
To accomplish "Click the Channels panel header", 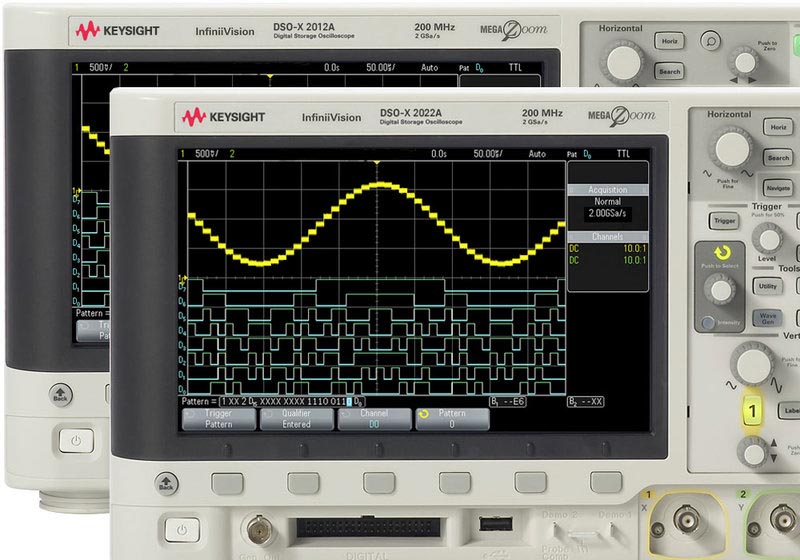I will [x=608, y=237].
